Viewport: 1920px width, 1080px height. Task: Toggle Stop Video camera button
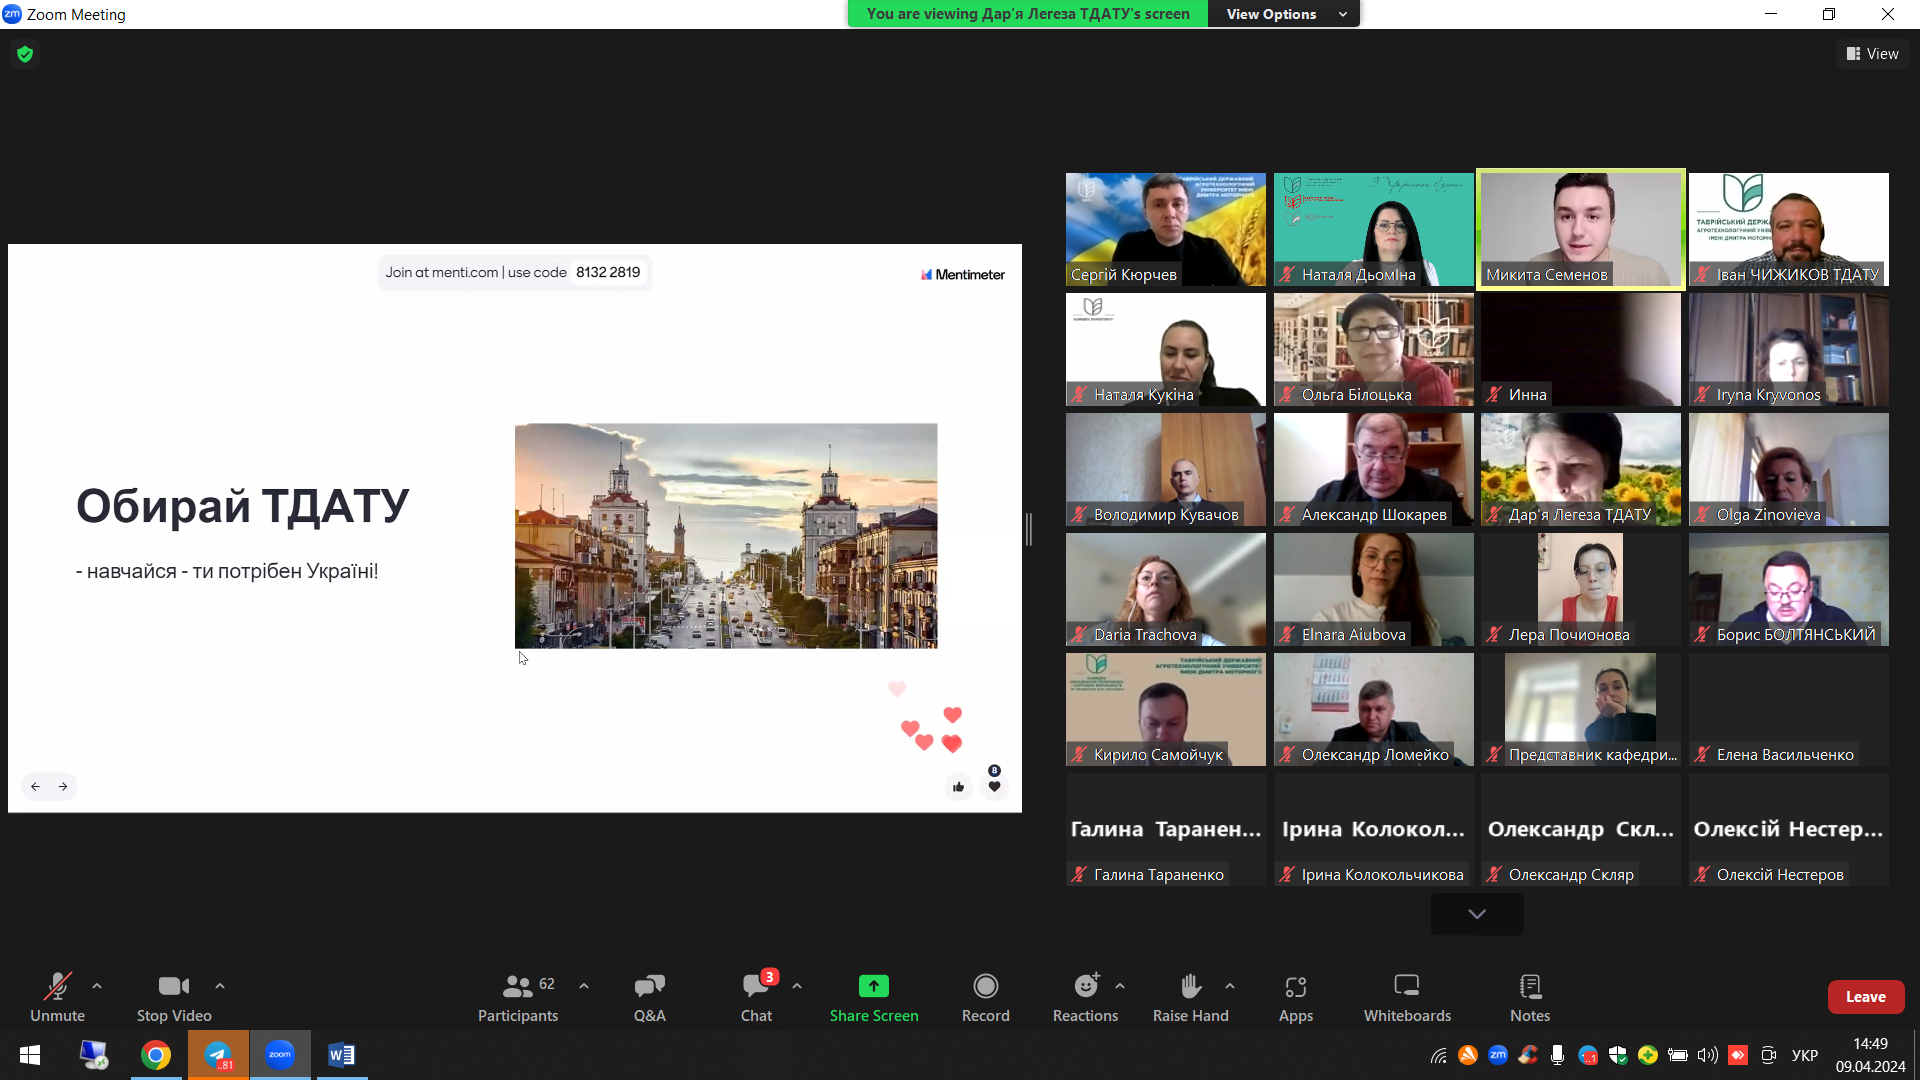[173, 987]
